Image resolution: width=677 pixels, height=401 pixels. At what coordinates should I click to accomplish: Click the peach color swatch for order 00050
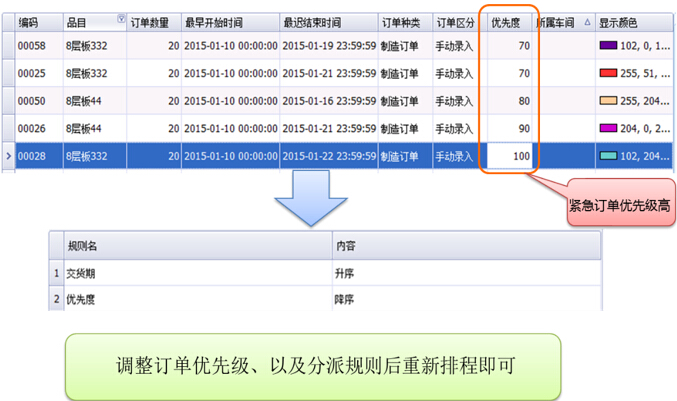coord(607,101)
